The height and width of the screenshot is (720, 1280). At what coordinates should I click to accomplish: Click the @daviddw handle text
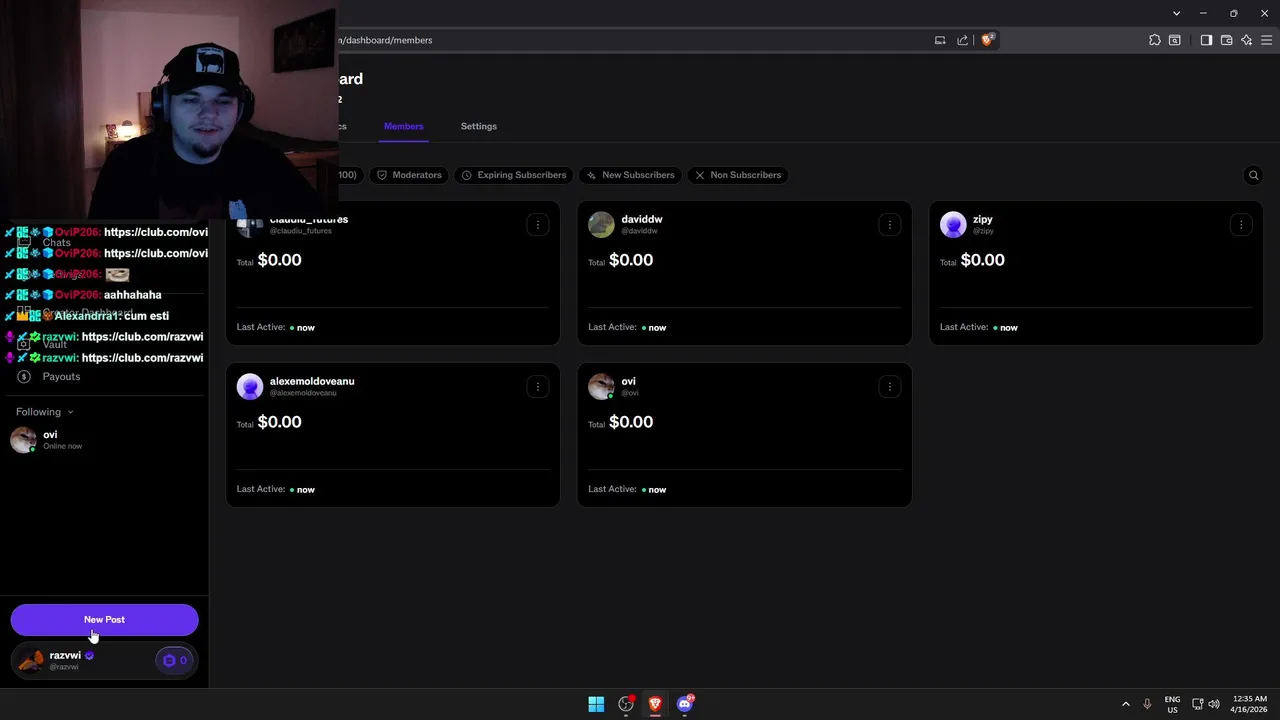click(639, 231)
